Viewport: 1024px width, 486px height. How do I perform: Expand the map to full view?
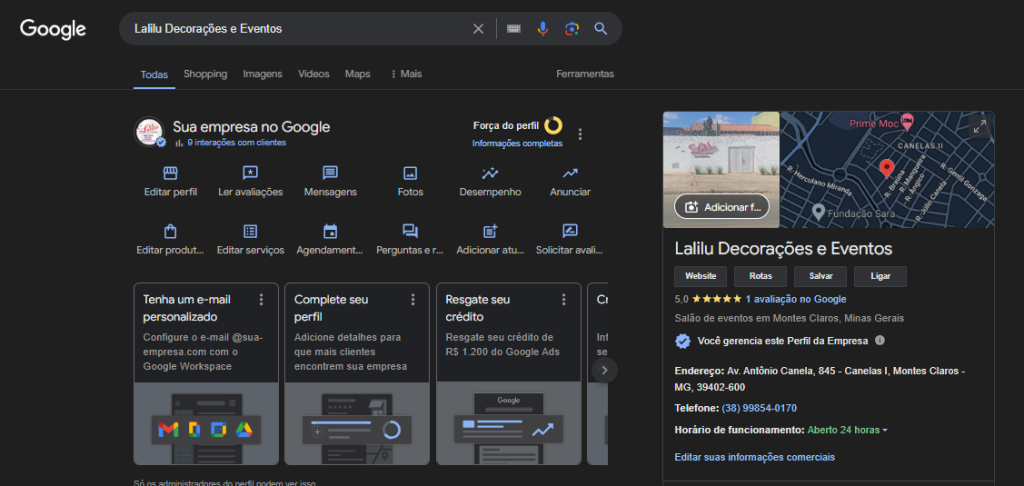pyautogui.click(x=979, y=127)
